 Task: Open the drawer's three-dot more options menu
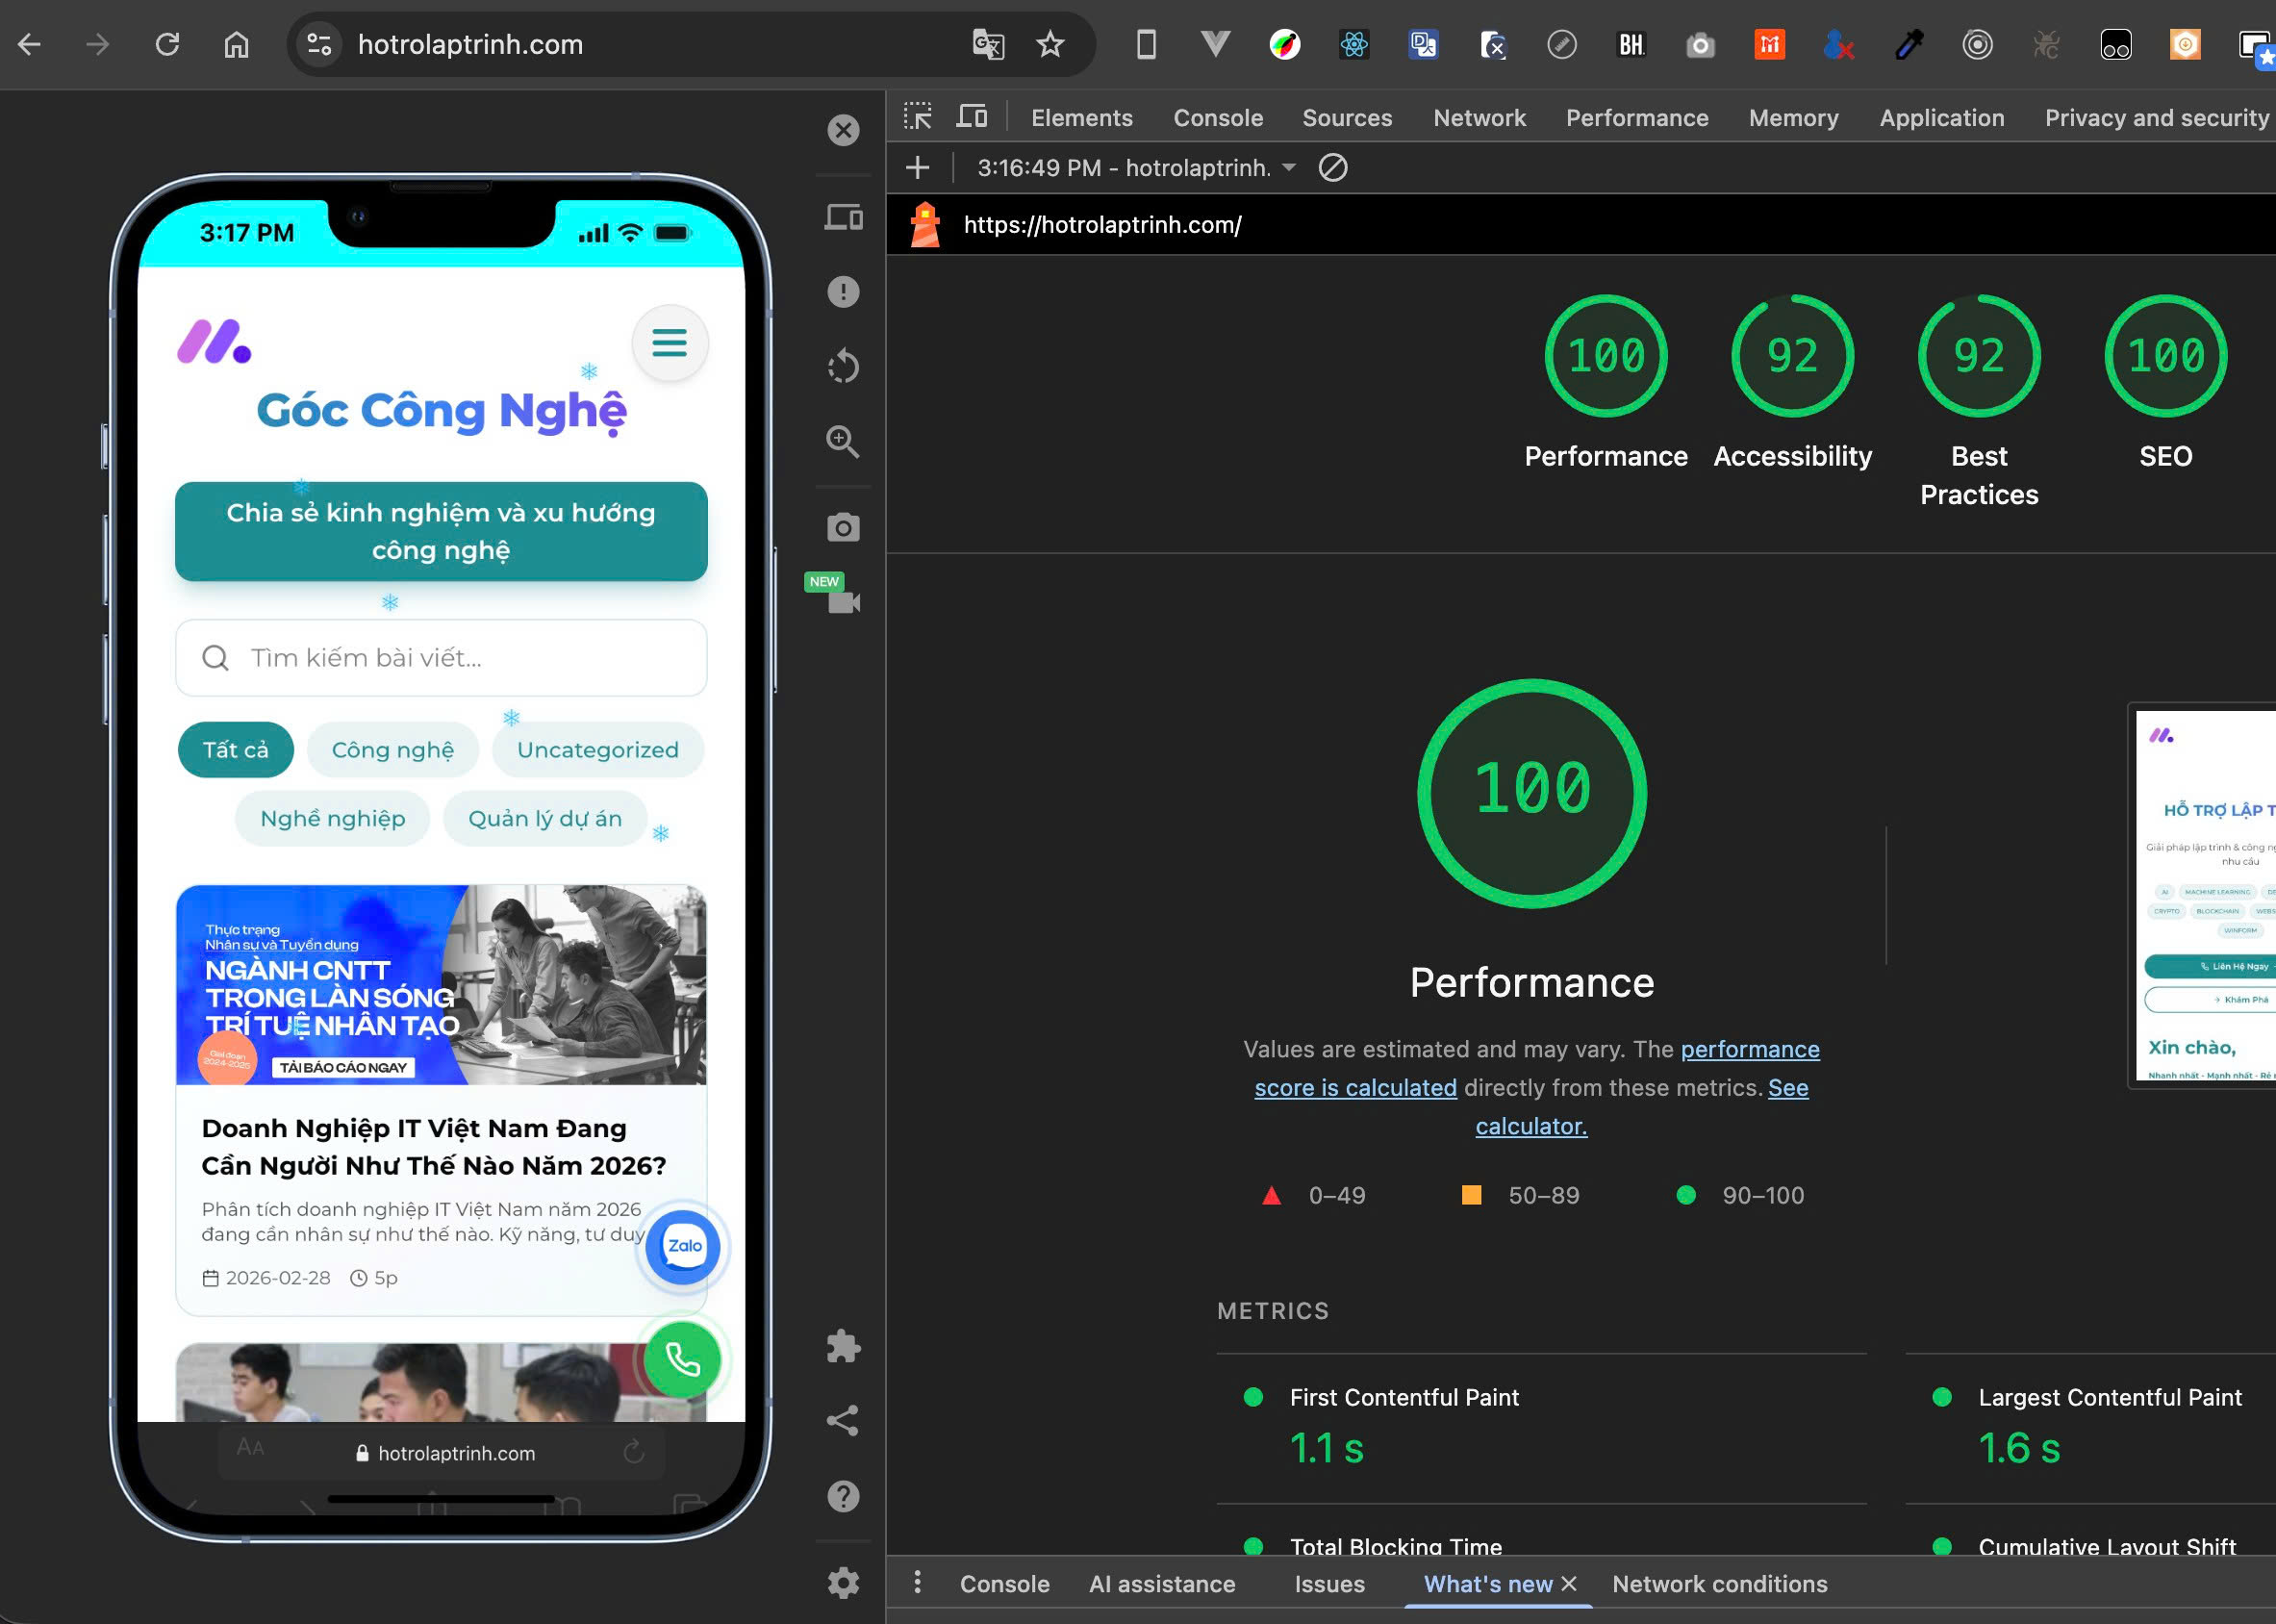click(917, 1583)
